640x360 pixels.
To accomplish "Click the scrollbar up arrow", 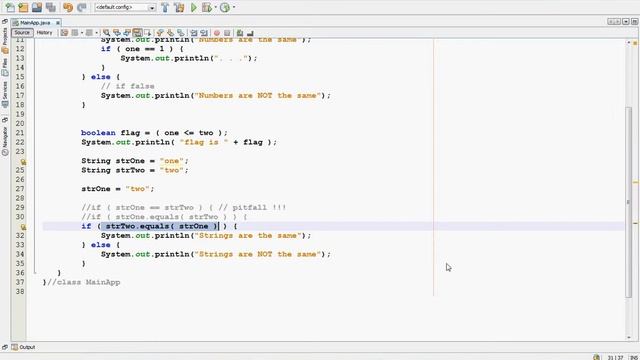I will tap(629, 42).
